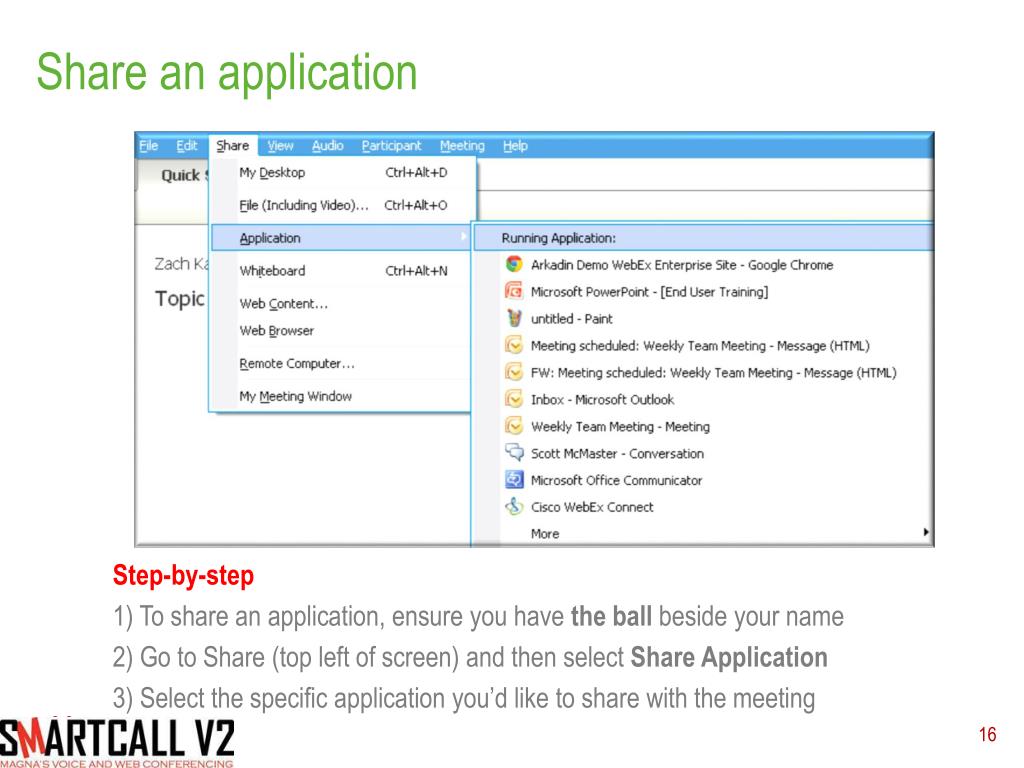Open the Edit menu

[186, 146]
